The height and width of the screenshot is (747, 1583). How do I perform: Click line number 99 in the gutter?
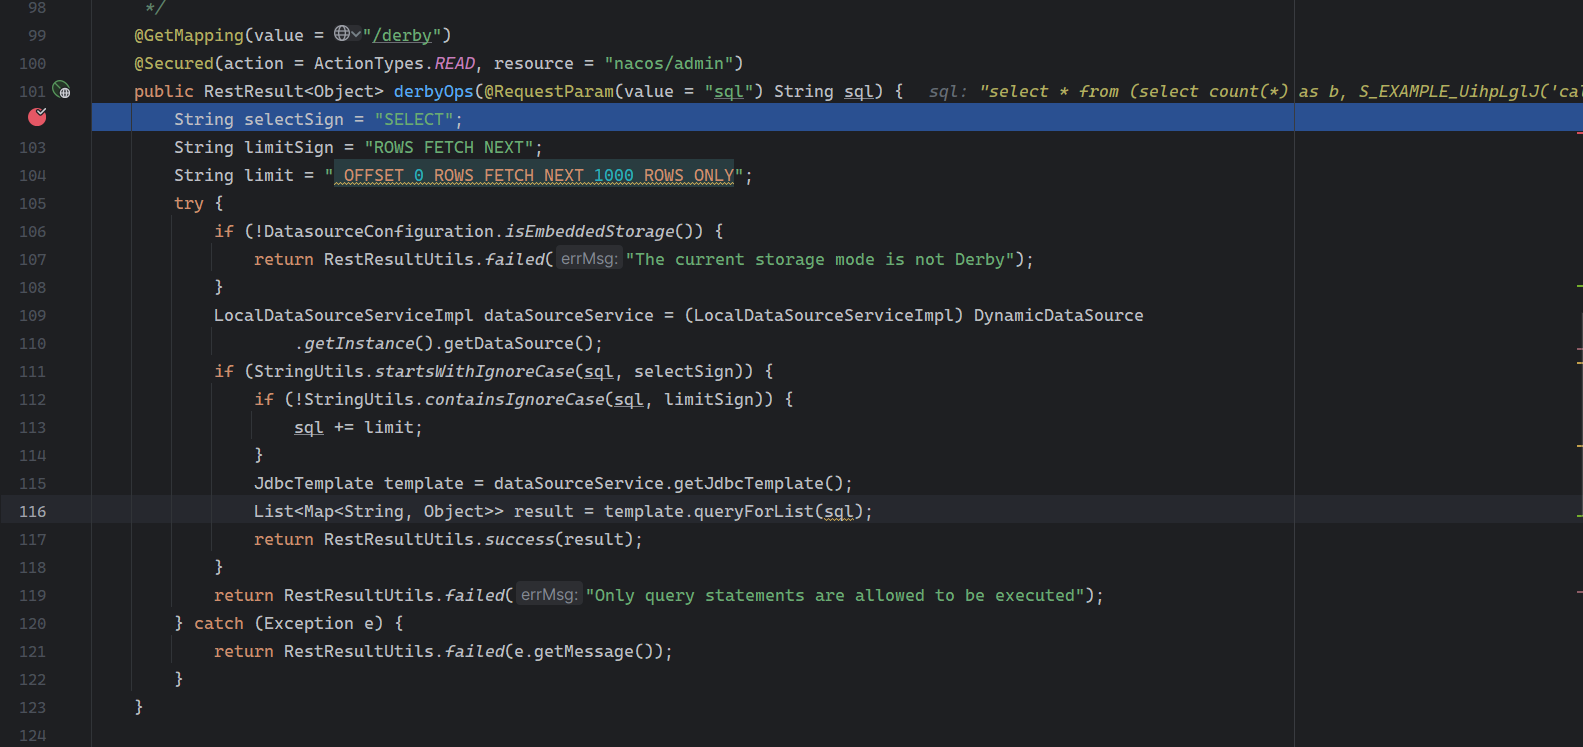pyautogui.click(x=37, y=35)
